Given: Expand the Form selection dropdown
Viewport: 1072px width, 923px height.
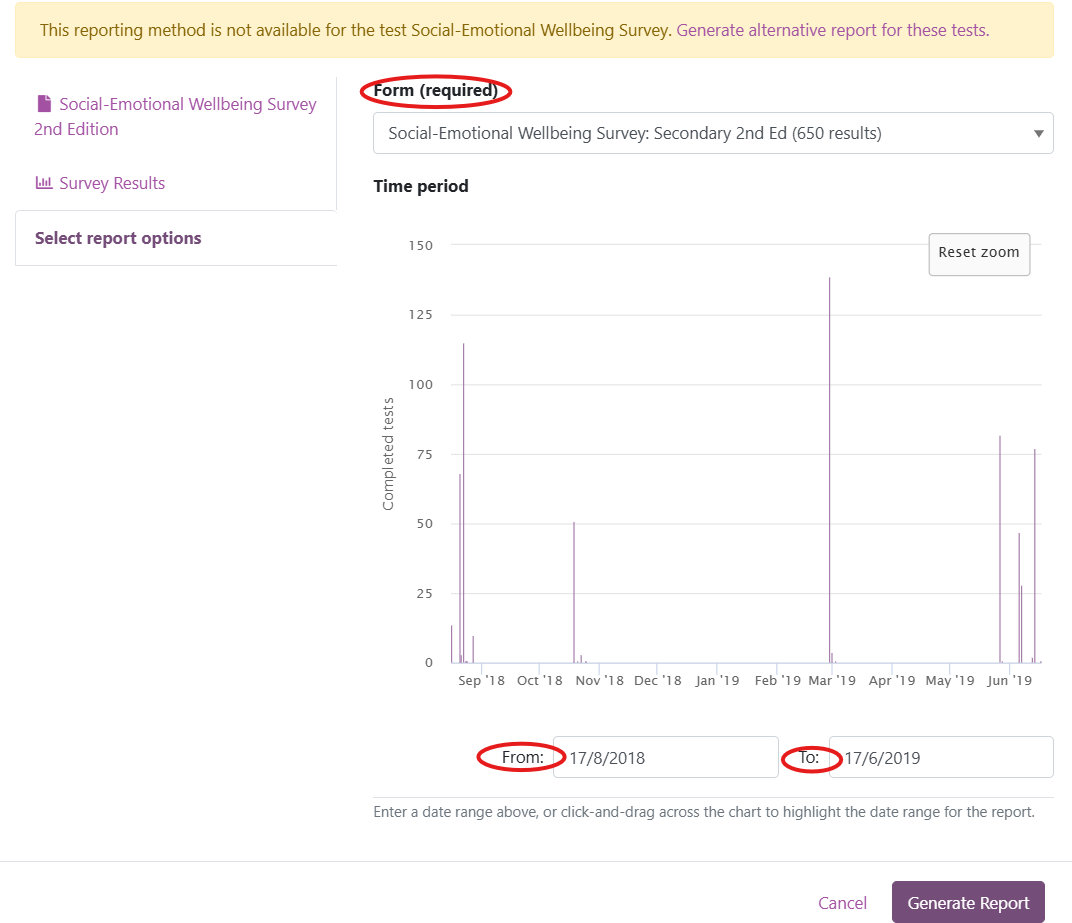Looking at the screenshot, I should 712,133.
